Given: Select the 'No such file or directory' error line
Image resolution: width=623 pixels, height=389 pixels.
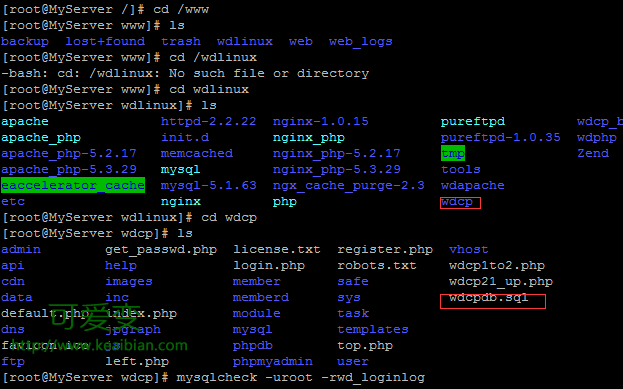Looking at the screenshot, I should point(269,74).
